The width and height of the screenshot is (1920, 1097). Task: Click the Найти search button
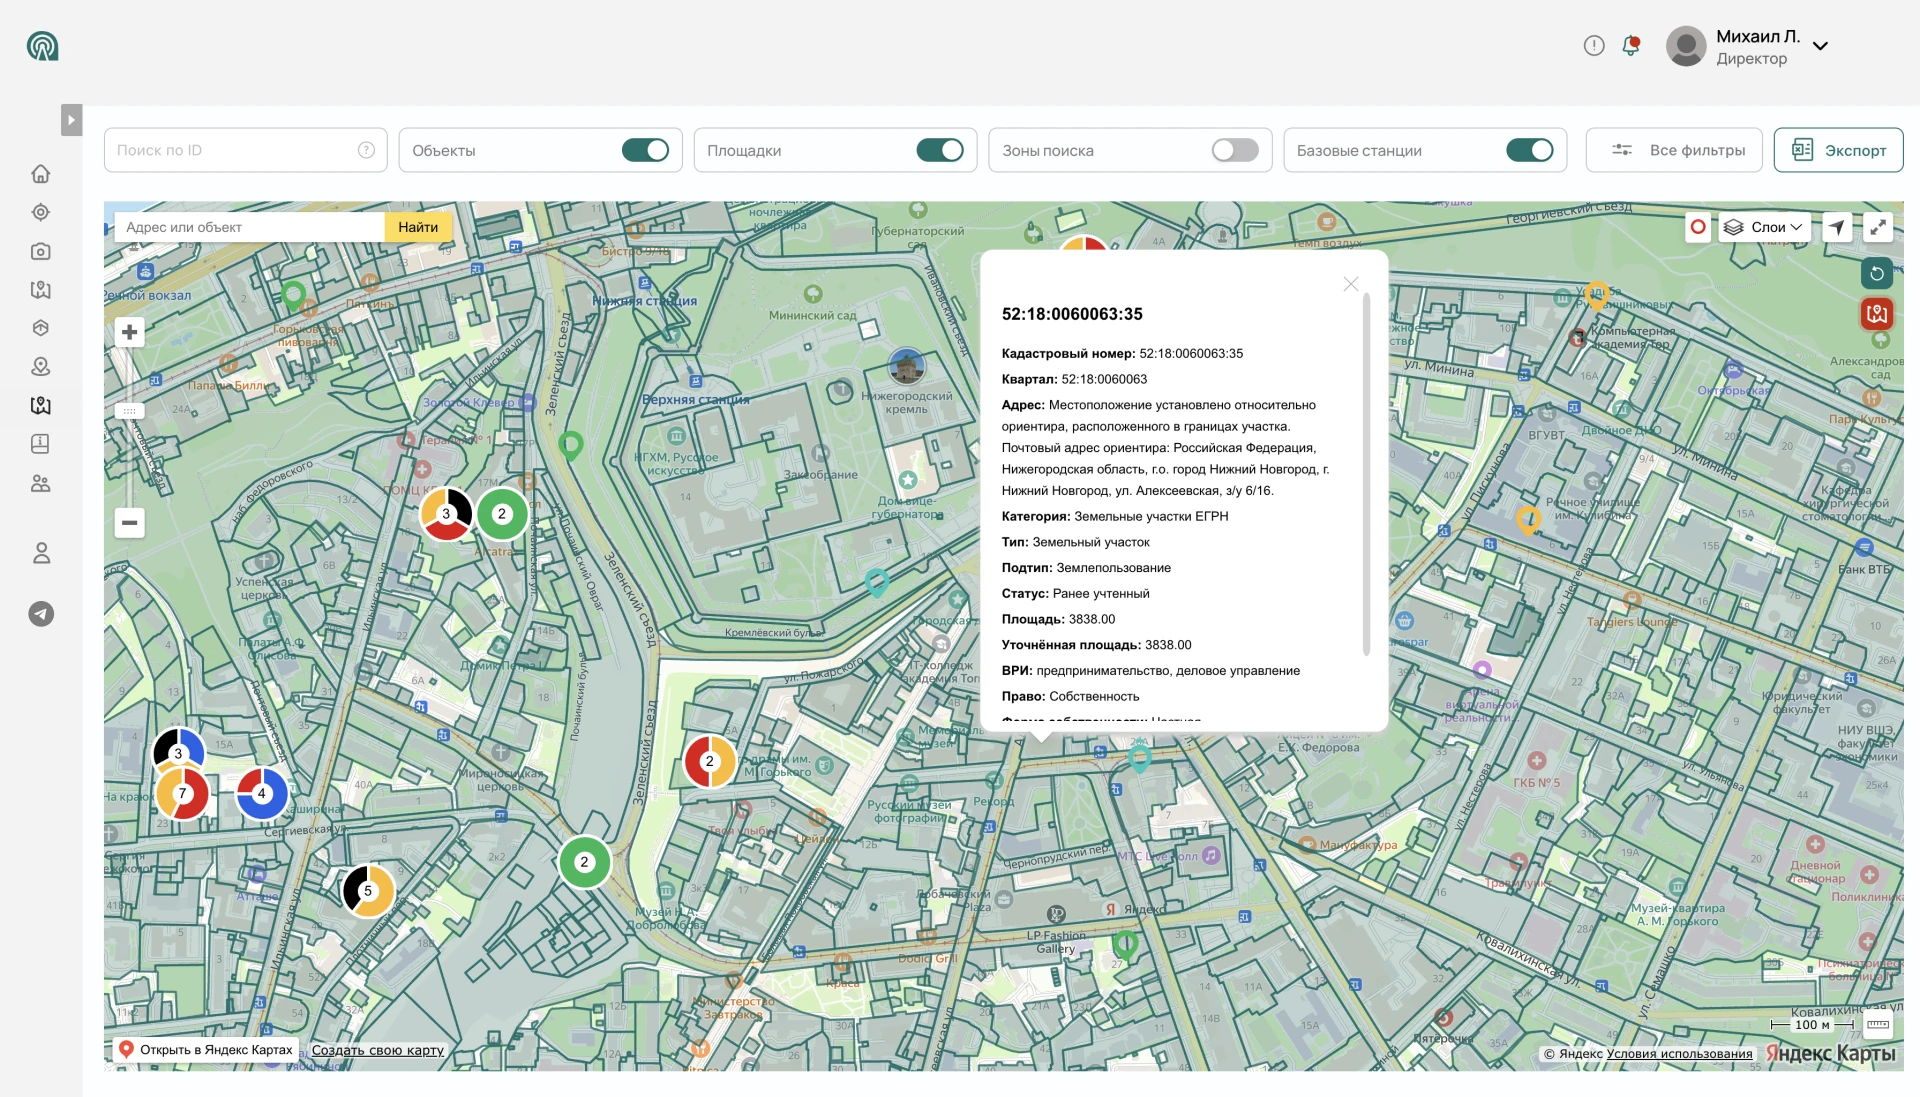pyautogui.click(x=418, y=227)
